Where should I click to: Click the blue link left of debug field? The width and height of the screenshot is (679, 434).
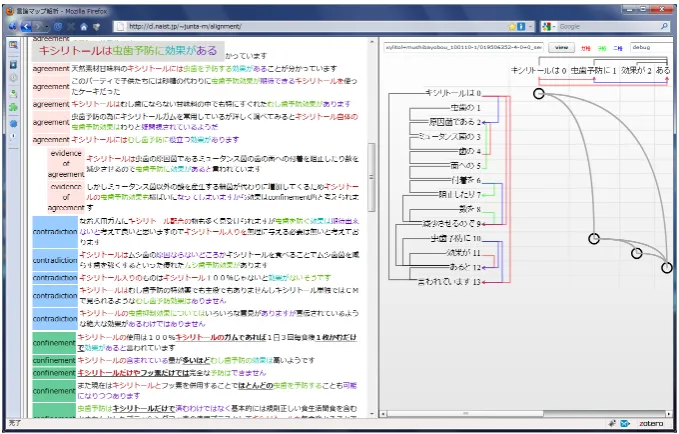tap(618, 48)
